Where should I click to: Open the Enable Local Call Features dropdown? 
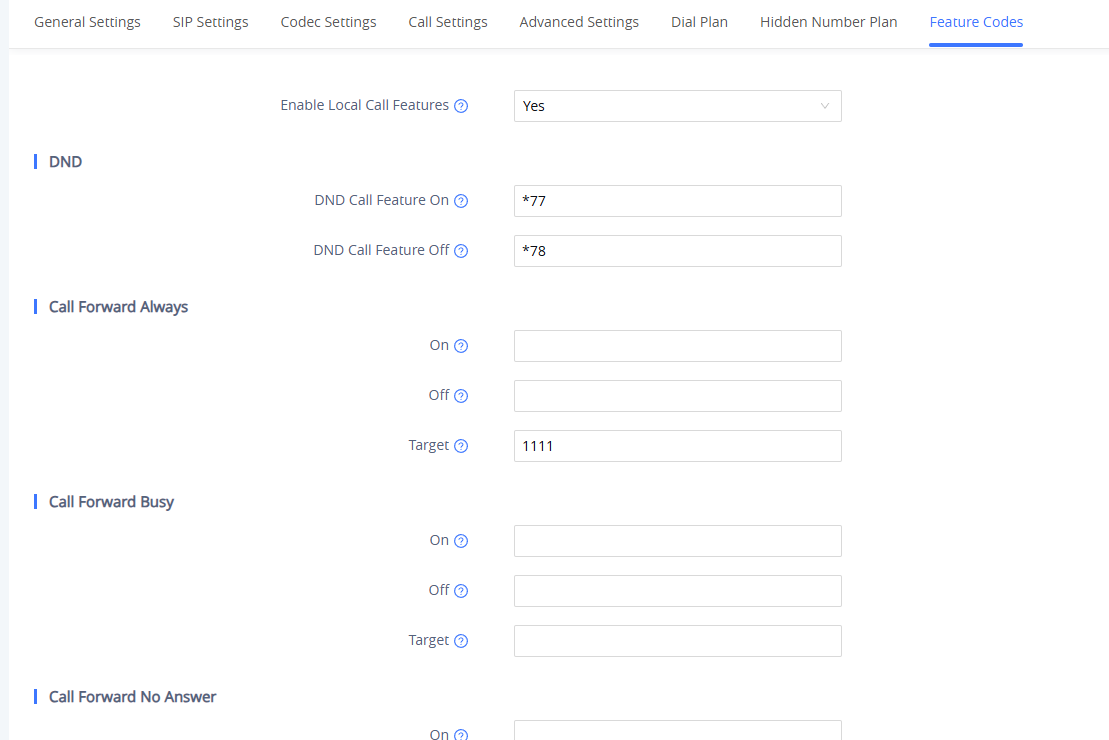click(x=677, y=106)
